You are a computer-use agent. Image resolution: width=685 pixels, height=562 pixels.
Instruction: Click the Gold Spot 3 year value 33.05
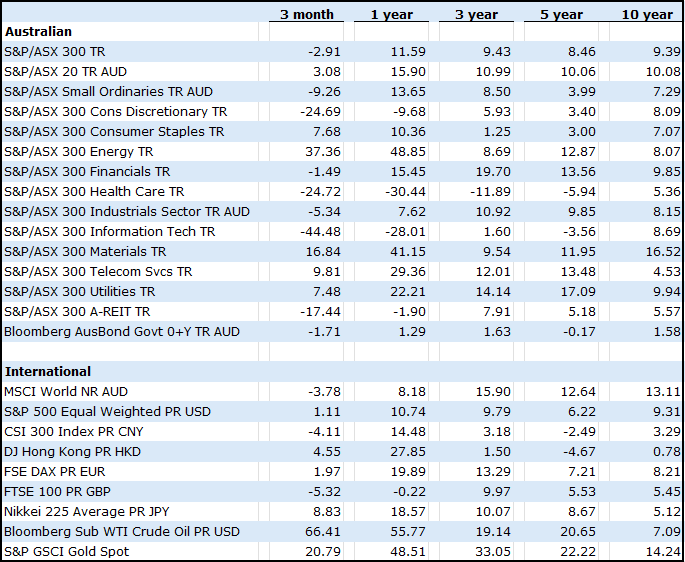pyautogui.click(x=493, y=552)
